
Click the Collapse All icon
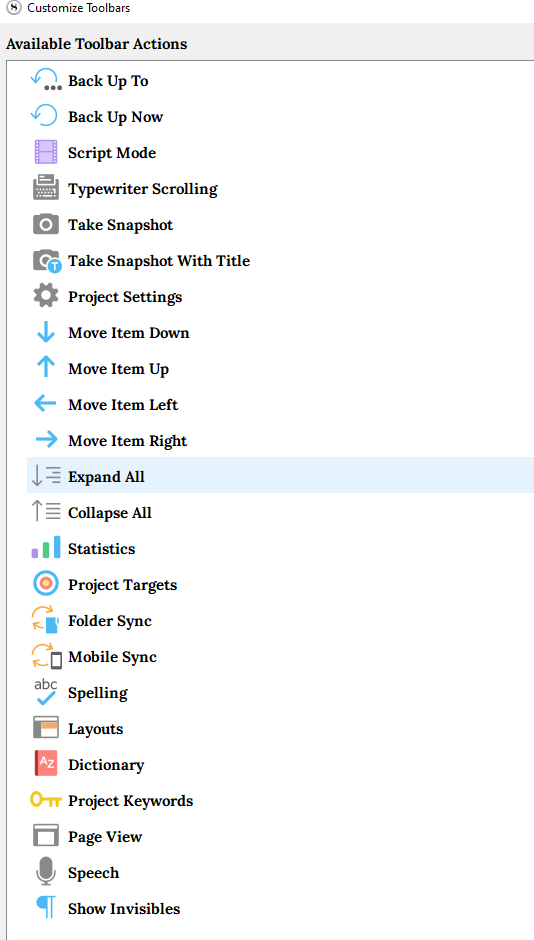tap(46, 512)
